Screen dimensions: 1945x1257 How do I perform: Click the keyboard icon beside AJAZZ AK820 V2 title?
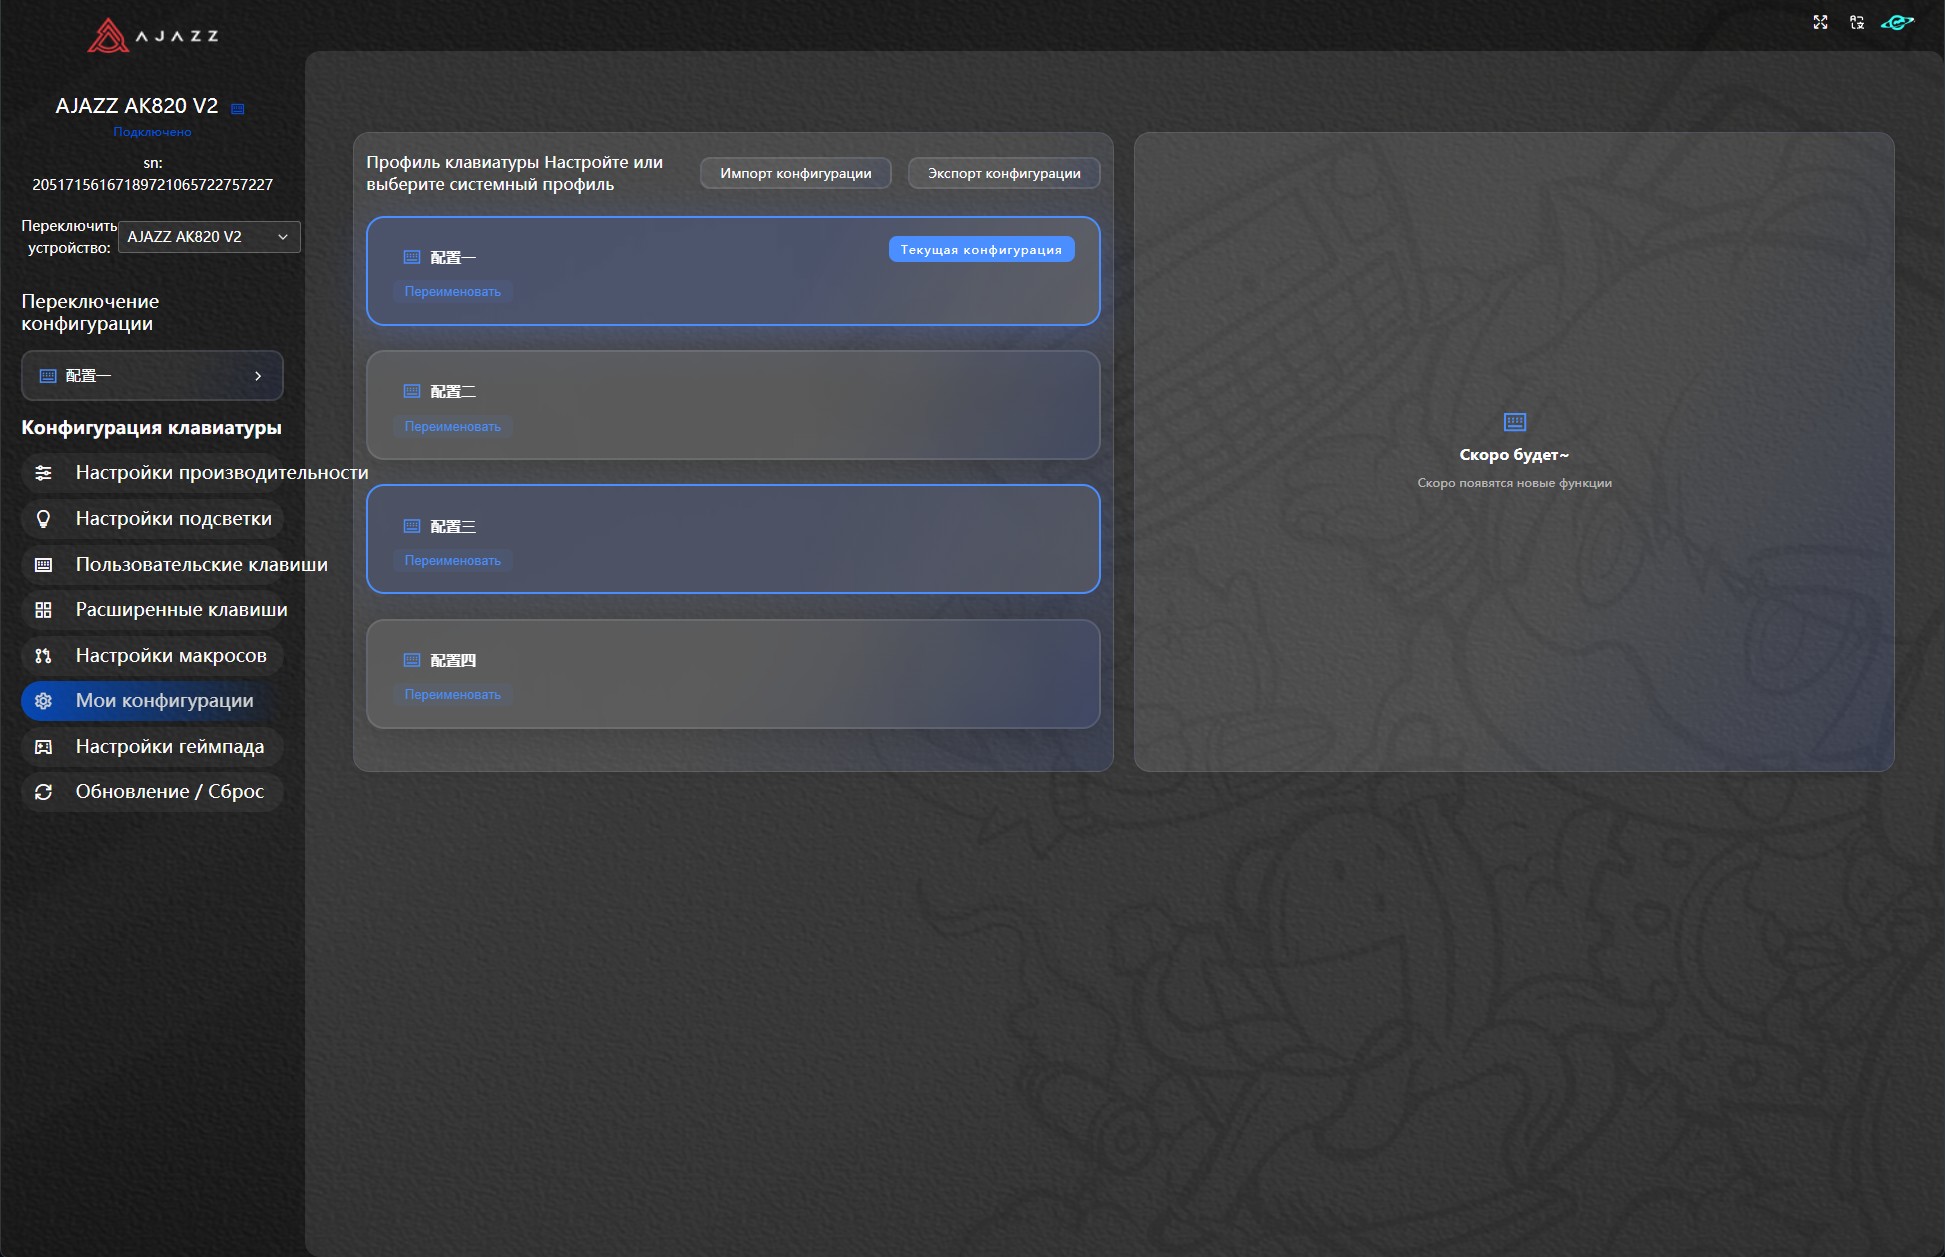(x=238, y=108)
